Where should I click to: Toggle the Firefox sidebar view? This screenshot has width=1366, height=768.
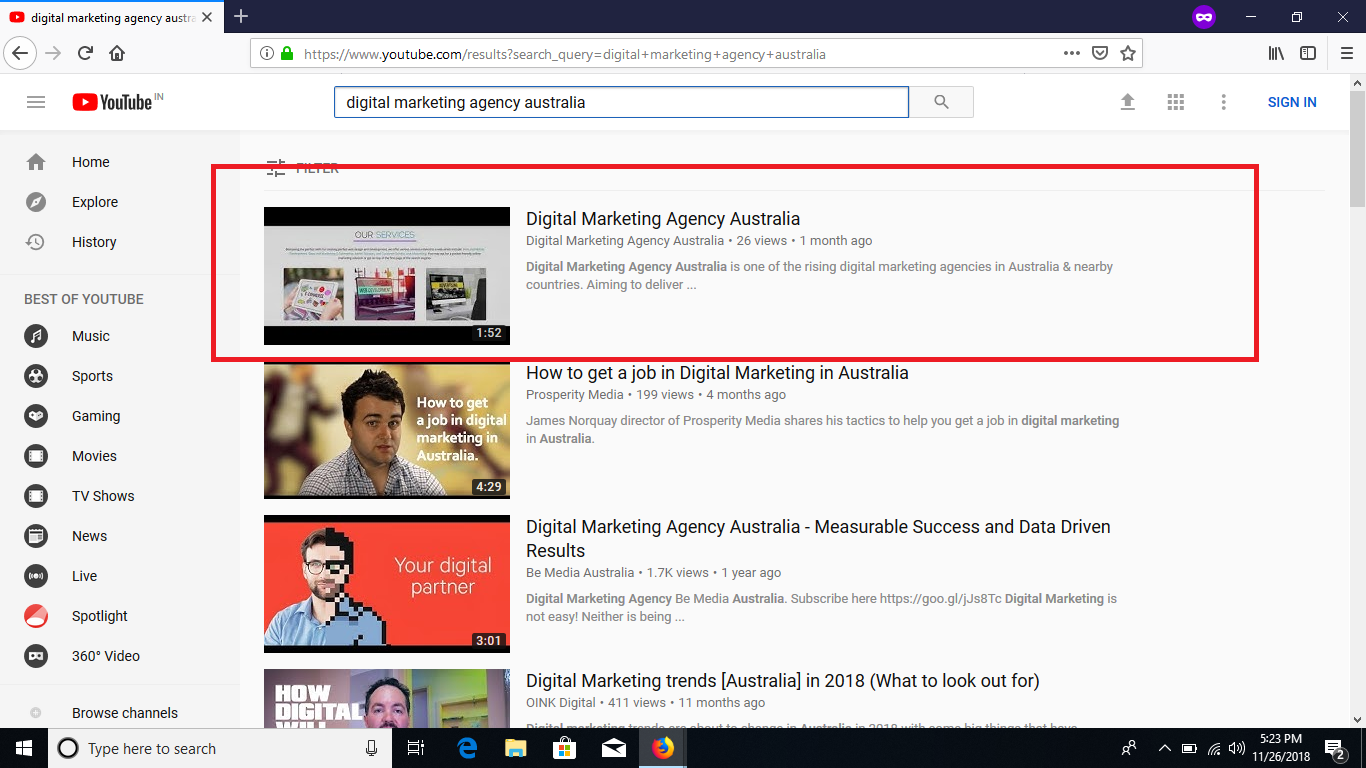point(1308,54)
